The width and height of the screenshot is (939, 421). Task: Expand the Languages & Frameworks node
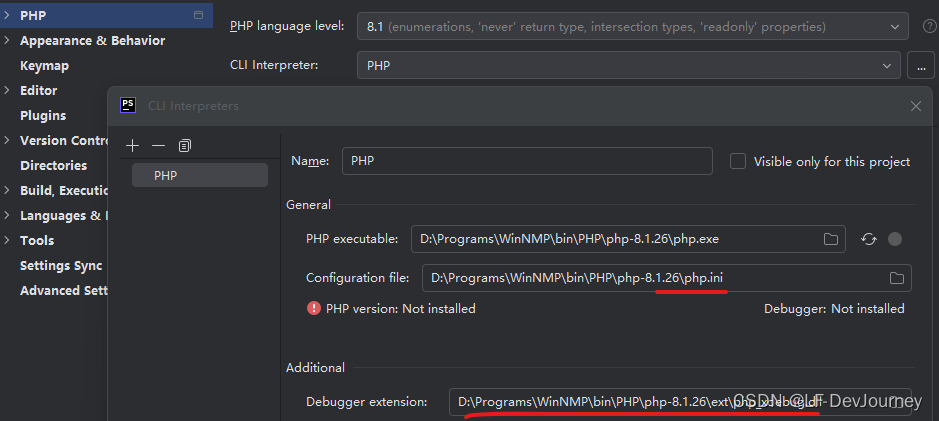tap(7, 216)
